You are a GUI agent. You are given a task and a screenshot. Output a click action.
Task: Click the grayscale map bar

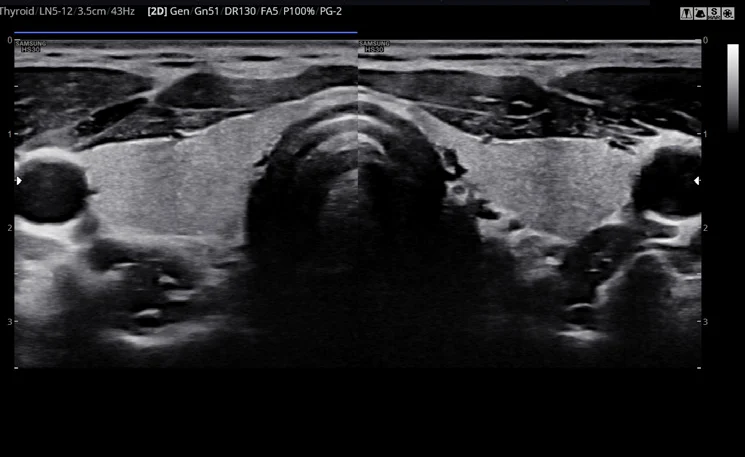(x=733, y=88)
